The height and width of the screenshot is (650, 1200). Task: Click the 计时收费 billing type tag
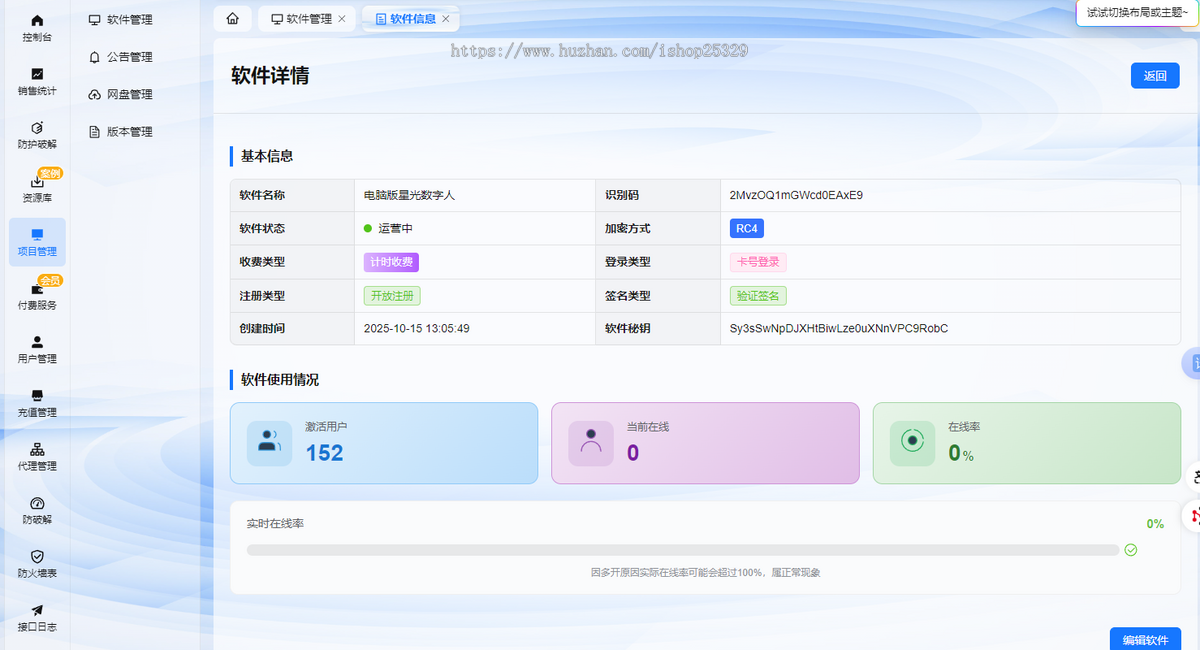pyautogui.click(x=391, y=262)
